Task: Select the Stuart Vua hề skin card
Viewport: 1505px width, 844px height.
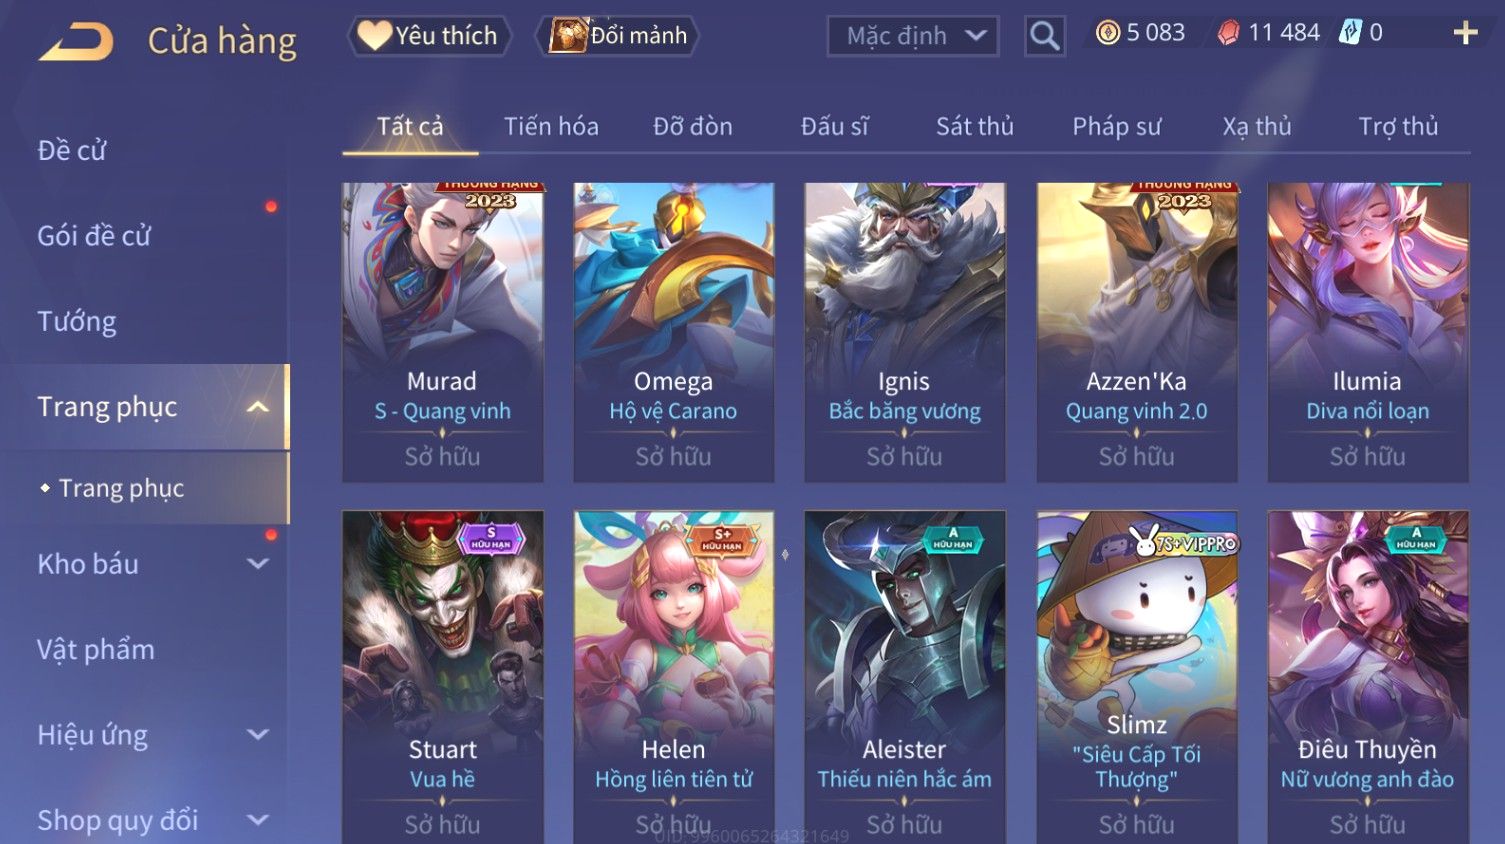Action: tap(443, 678)
